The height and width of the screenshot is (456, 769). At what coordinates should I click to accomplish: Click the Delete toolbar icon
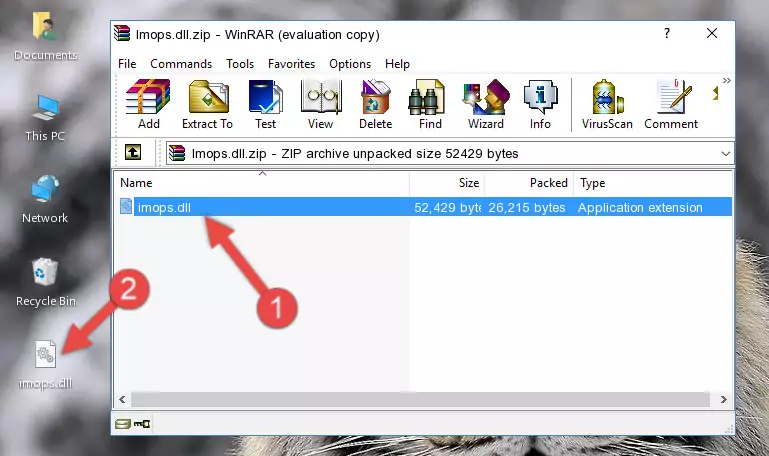pos(375,104)
